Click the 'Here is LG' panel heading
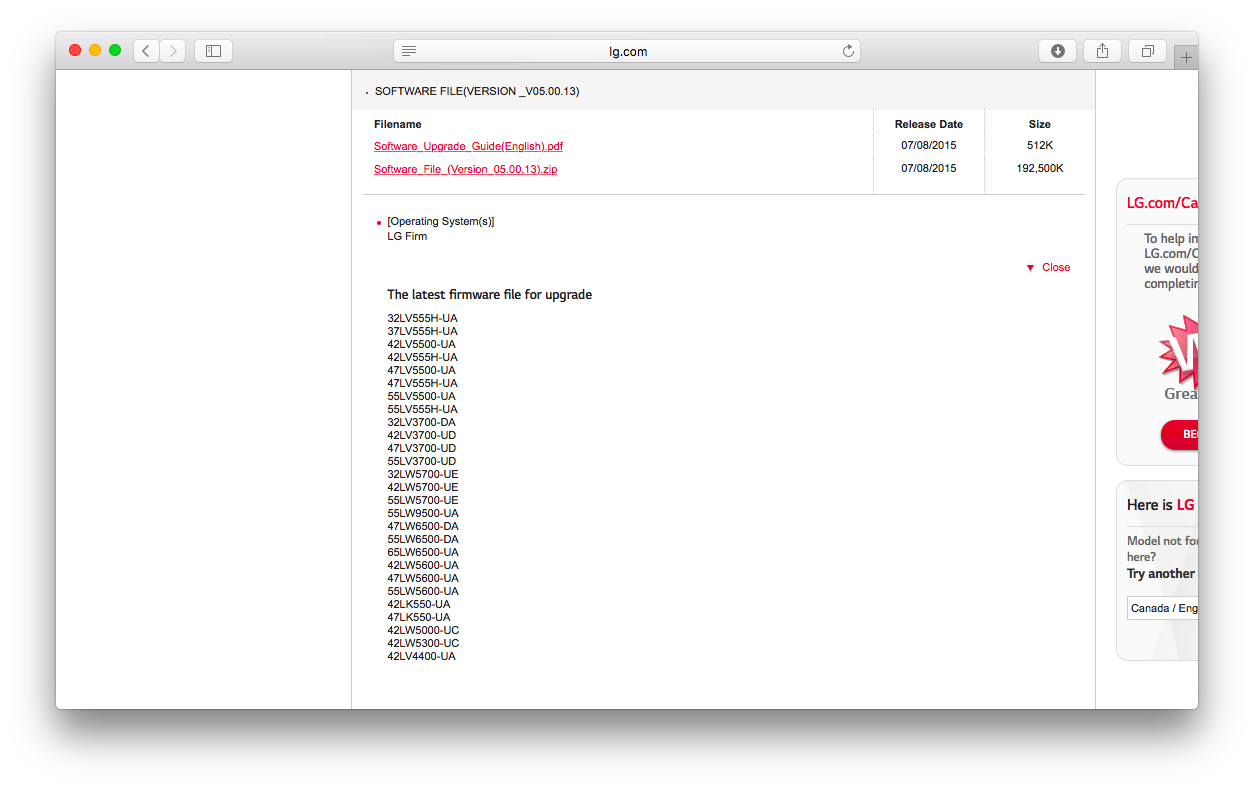The image size is (1254, 789). (1161, 505)
